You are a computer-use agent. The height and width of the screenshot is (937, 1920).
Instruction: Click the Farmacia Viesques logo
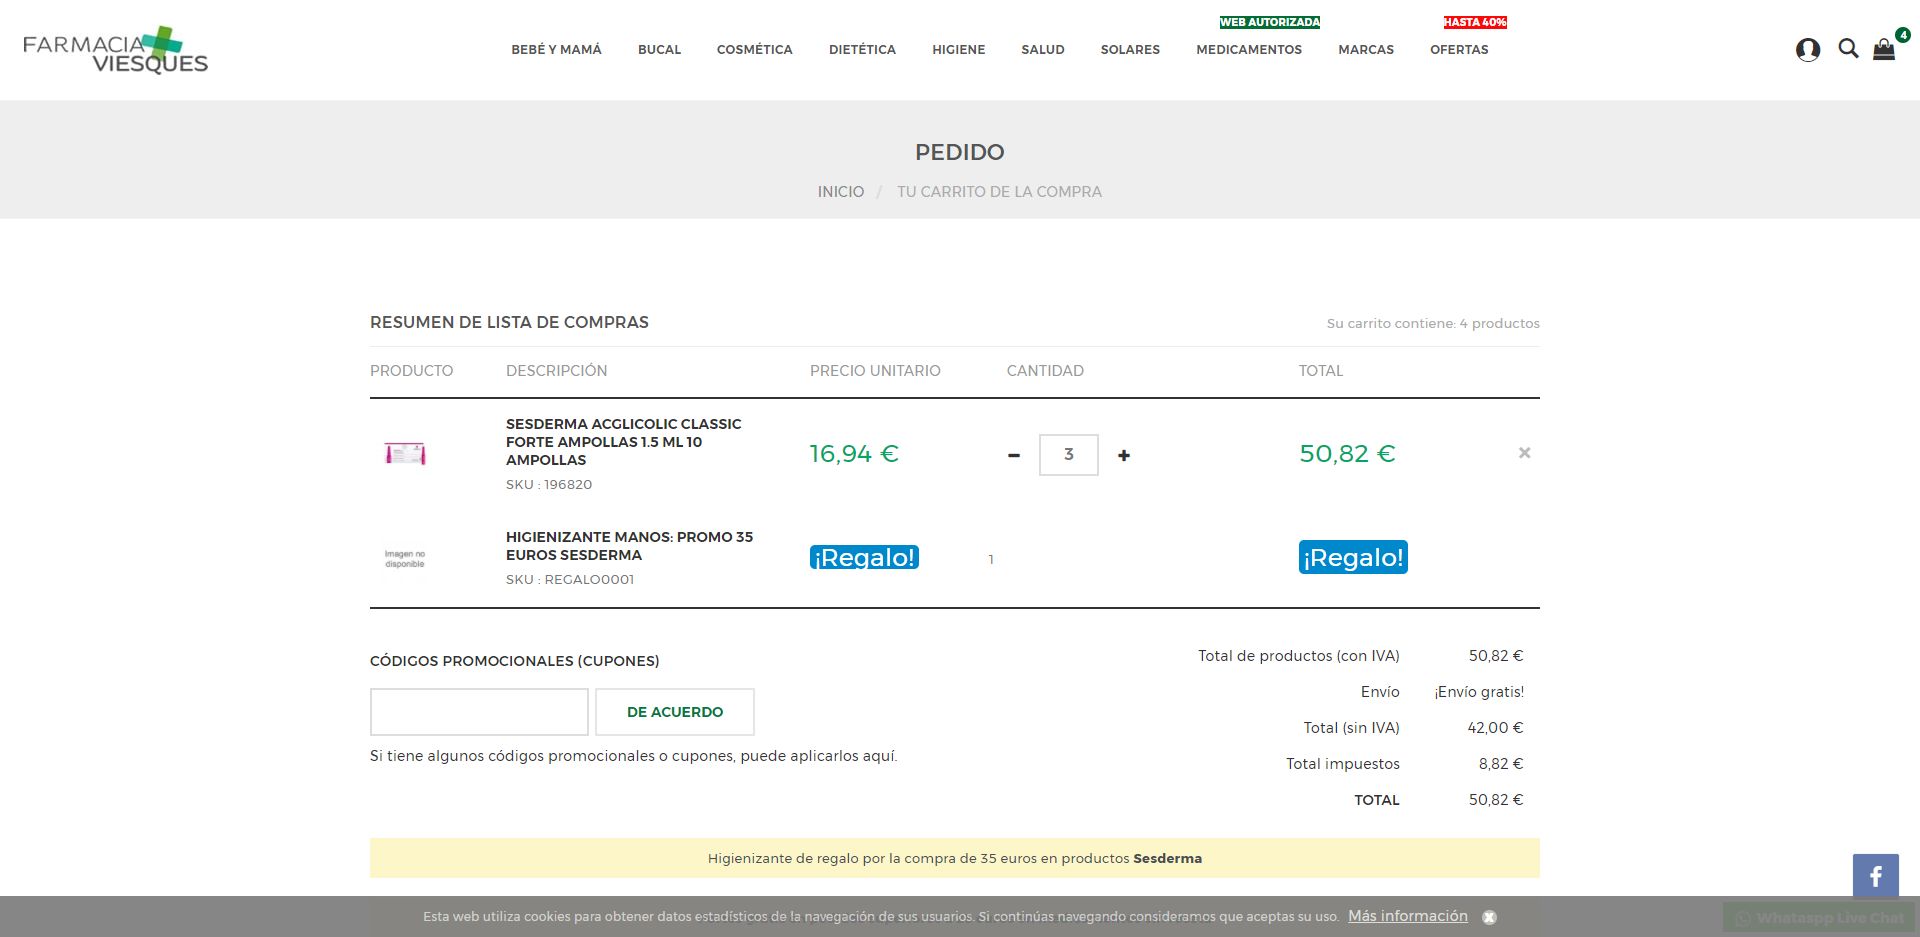[116, 51]
